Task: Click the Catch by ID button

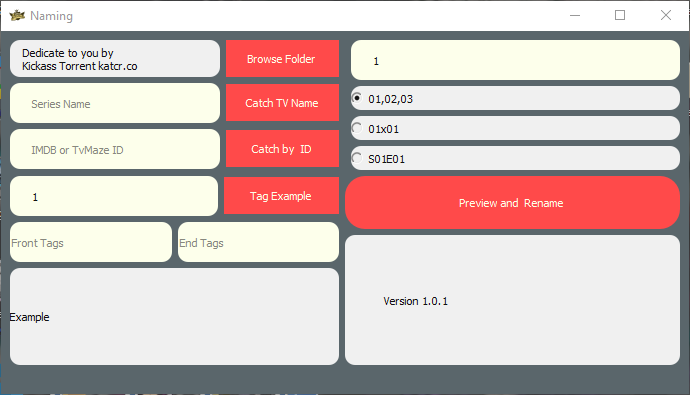Action: coord(282,149)
